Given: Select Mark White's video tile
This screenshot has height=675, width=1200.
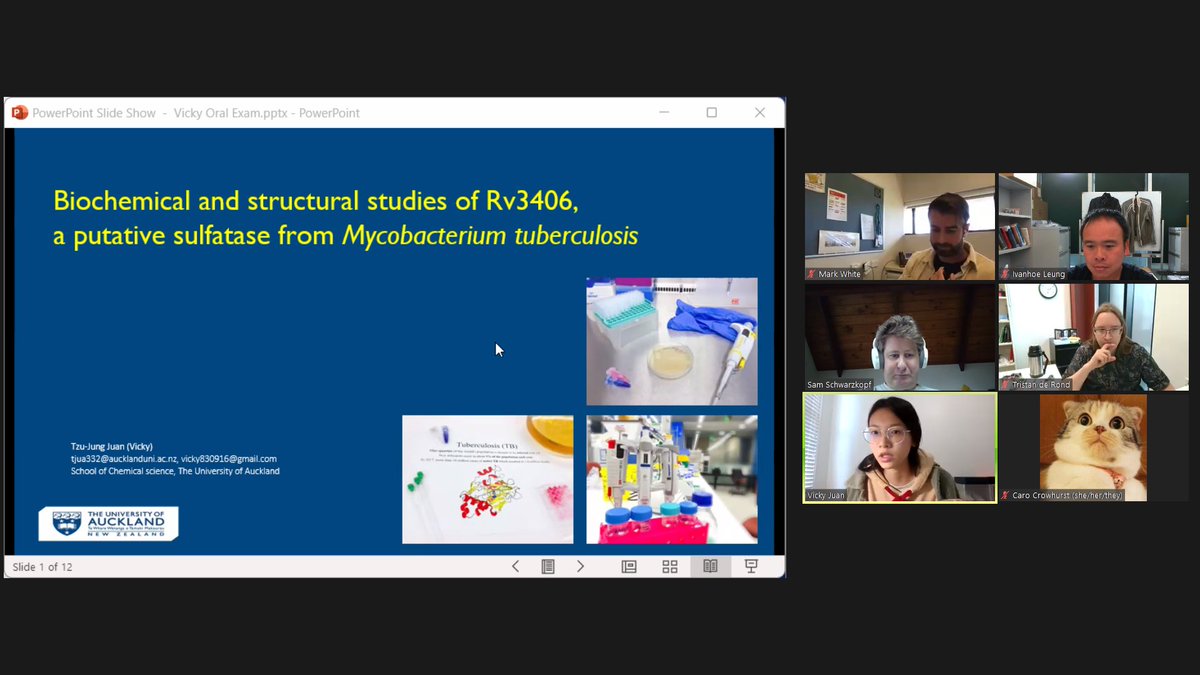Looking at the screenshot, I should pos(900,226).
